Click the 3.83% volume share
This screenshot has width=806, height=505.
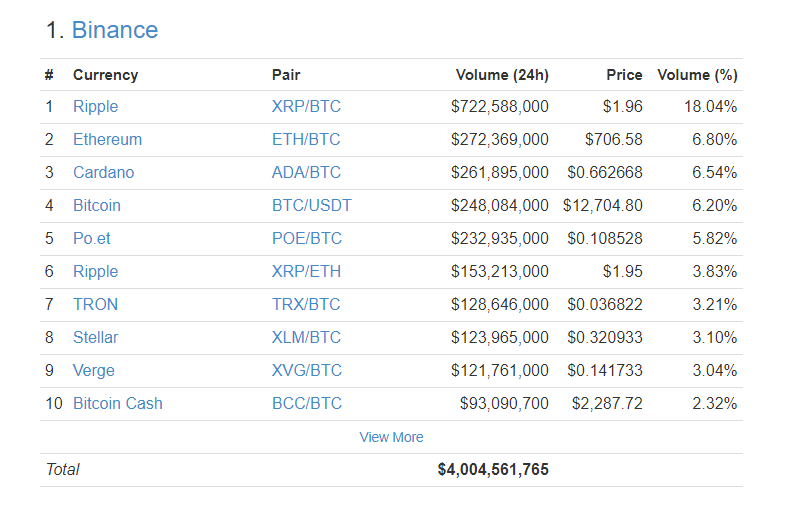click(x=715, y=271)
